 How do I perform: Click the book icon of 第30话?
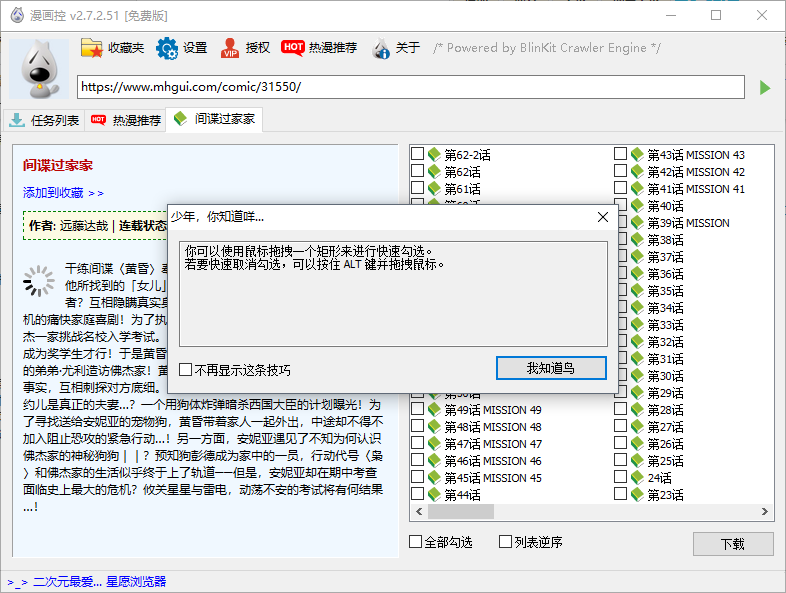637,376
